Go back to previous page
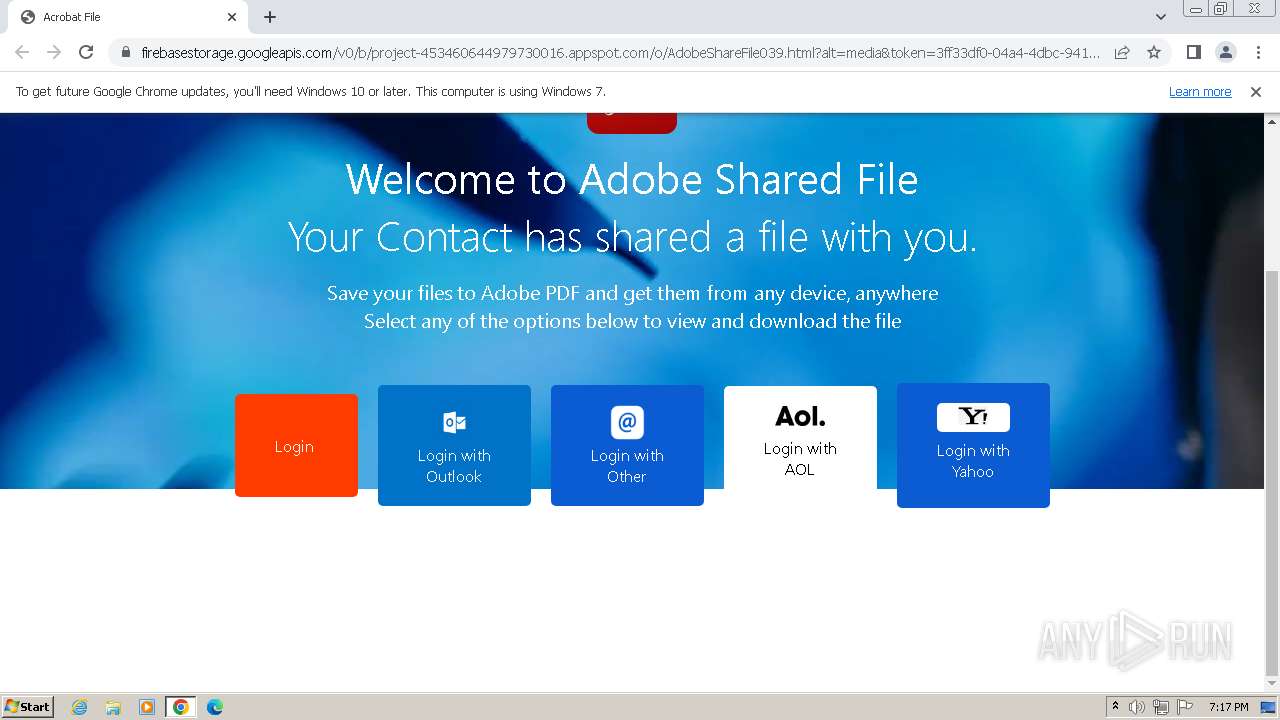The image size is (1280, 720). 22,52
